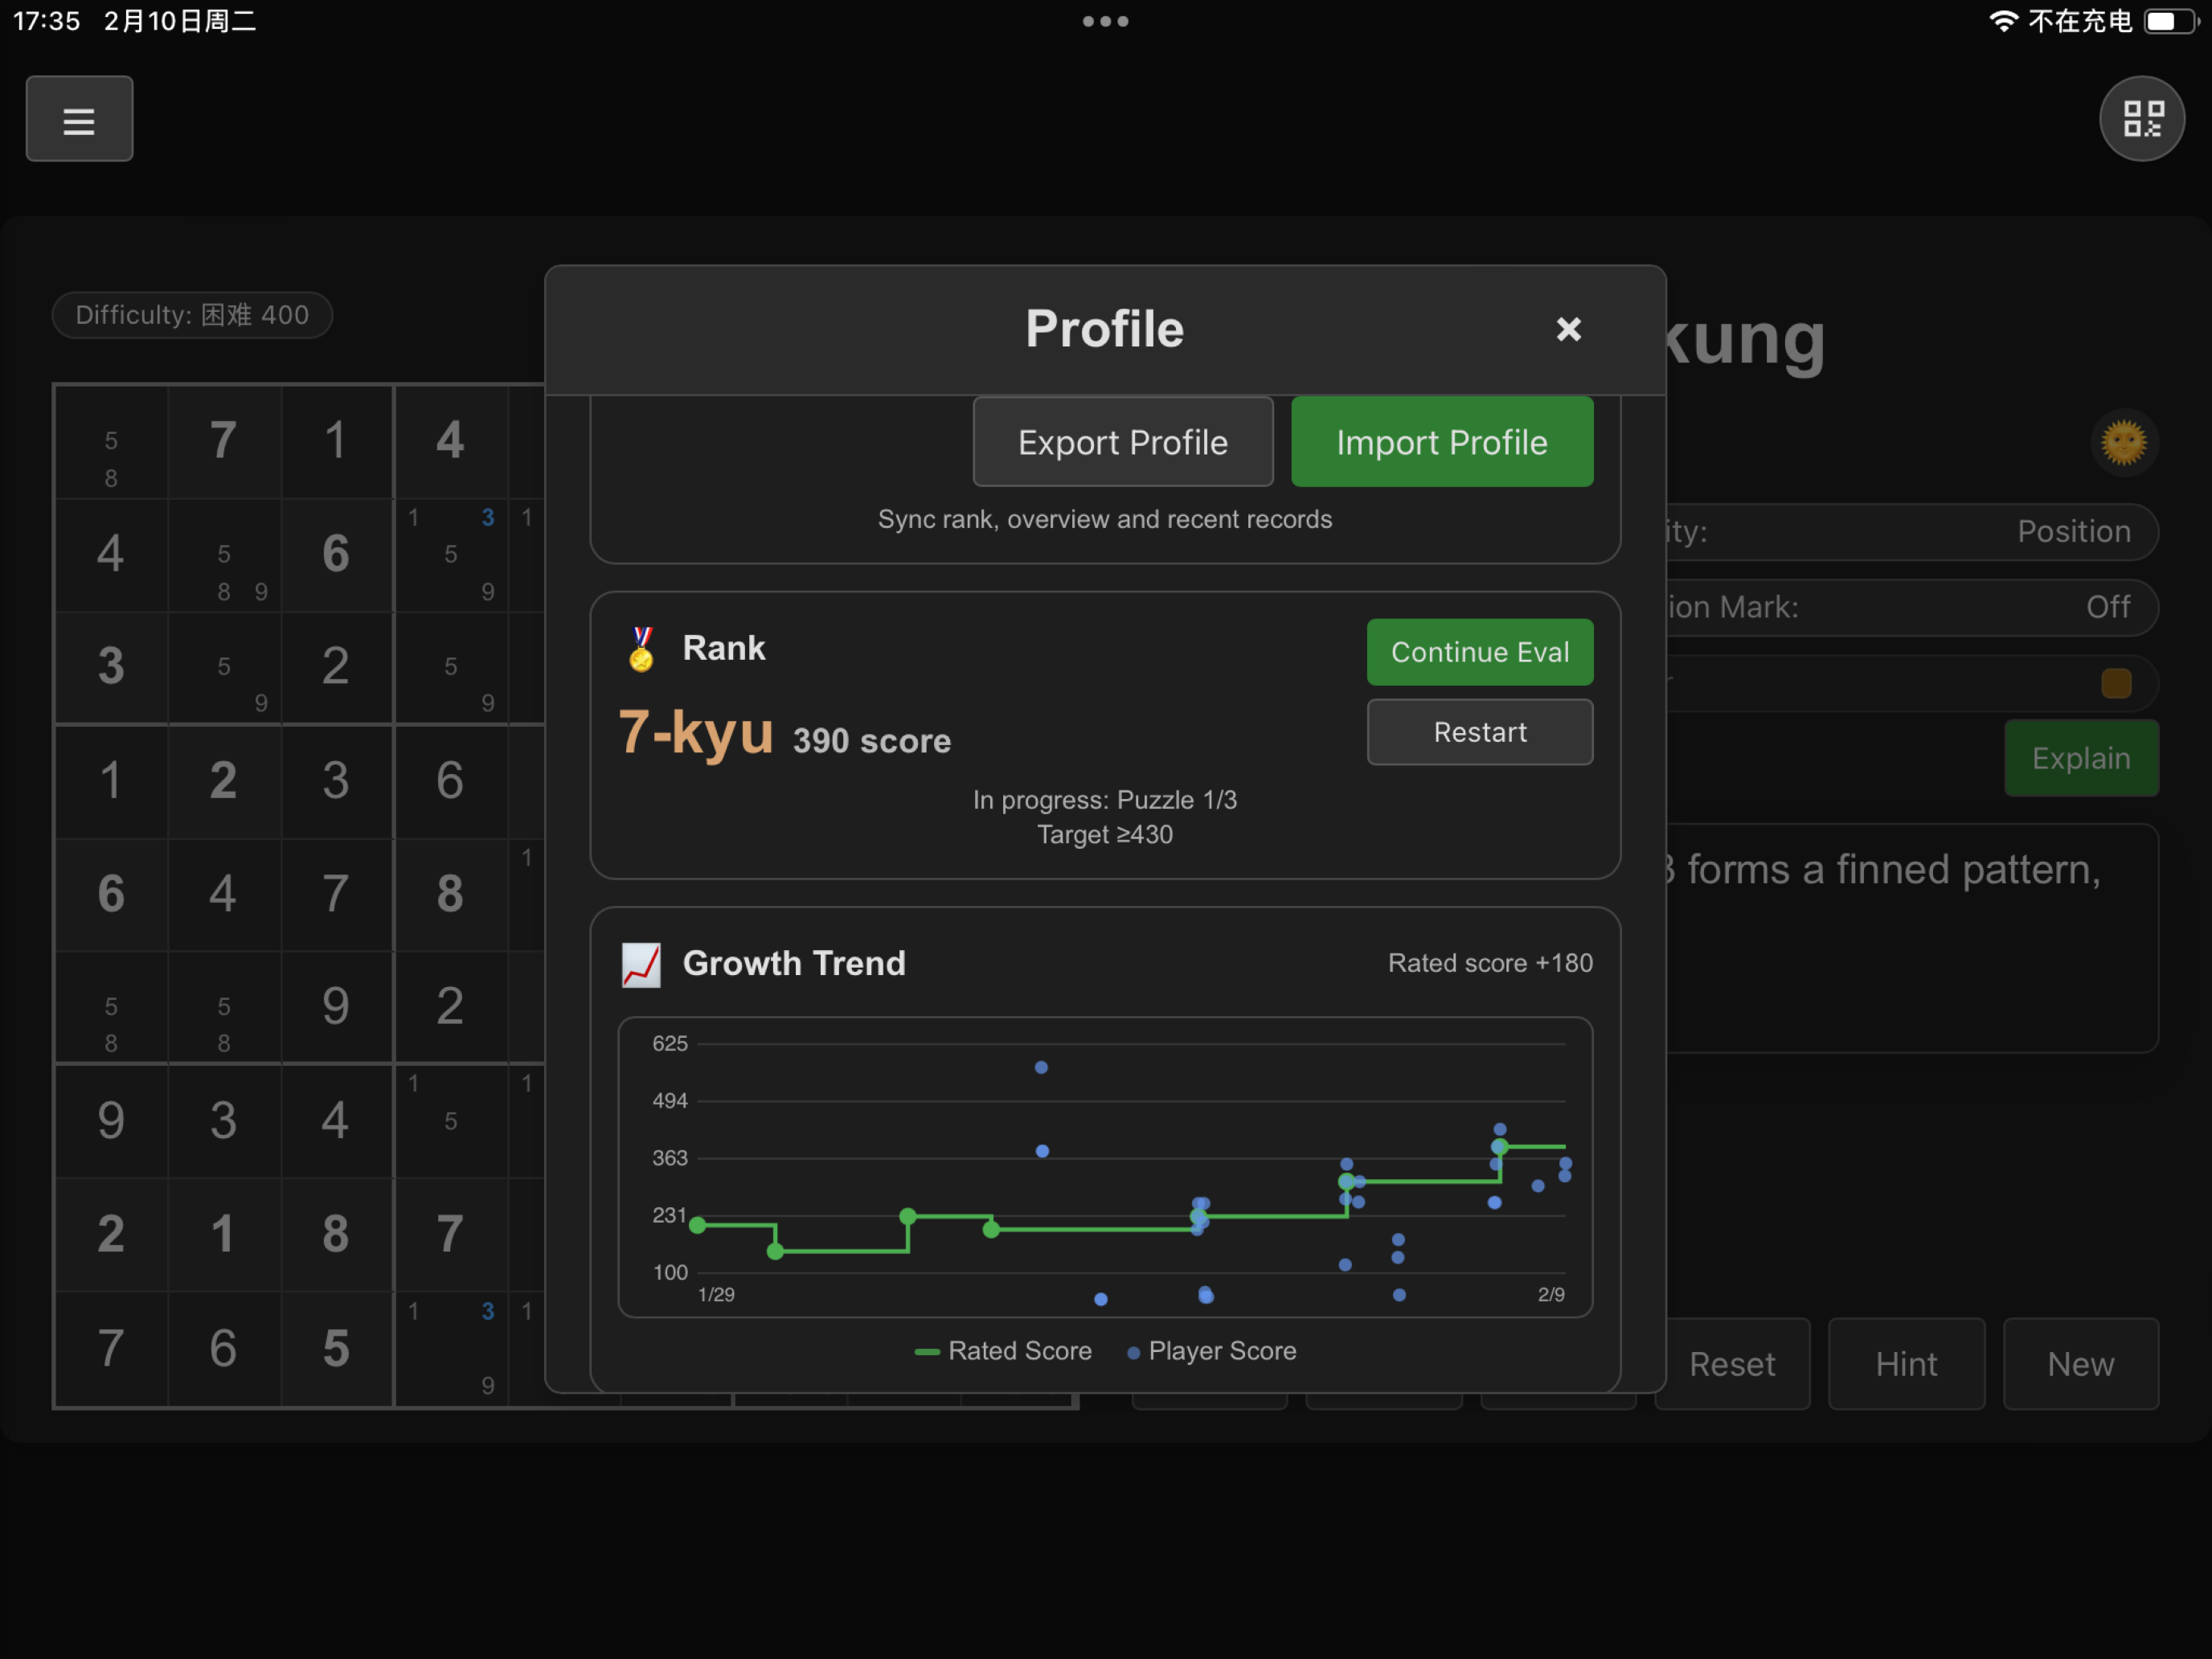Open the QR code scanner button
This screenshot has width=2212, height=1659.
coord(2141,119)
